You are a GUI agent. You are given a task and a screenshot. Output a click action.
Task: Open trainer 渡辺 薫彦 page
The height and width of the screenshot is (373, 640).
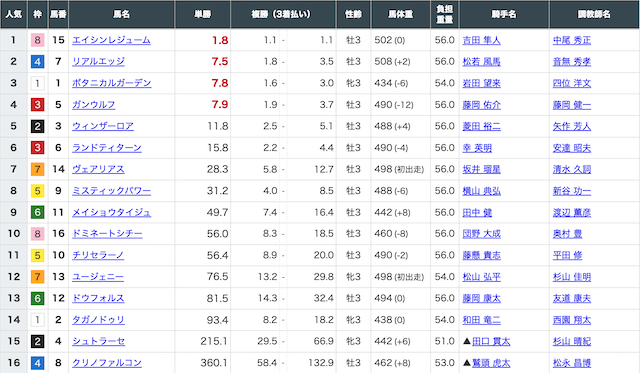click(x=572, y=213)
